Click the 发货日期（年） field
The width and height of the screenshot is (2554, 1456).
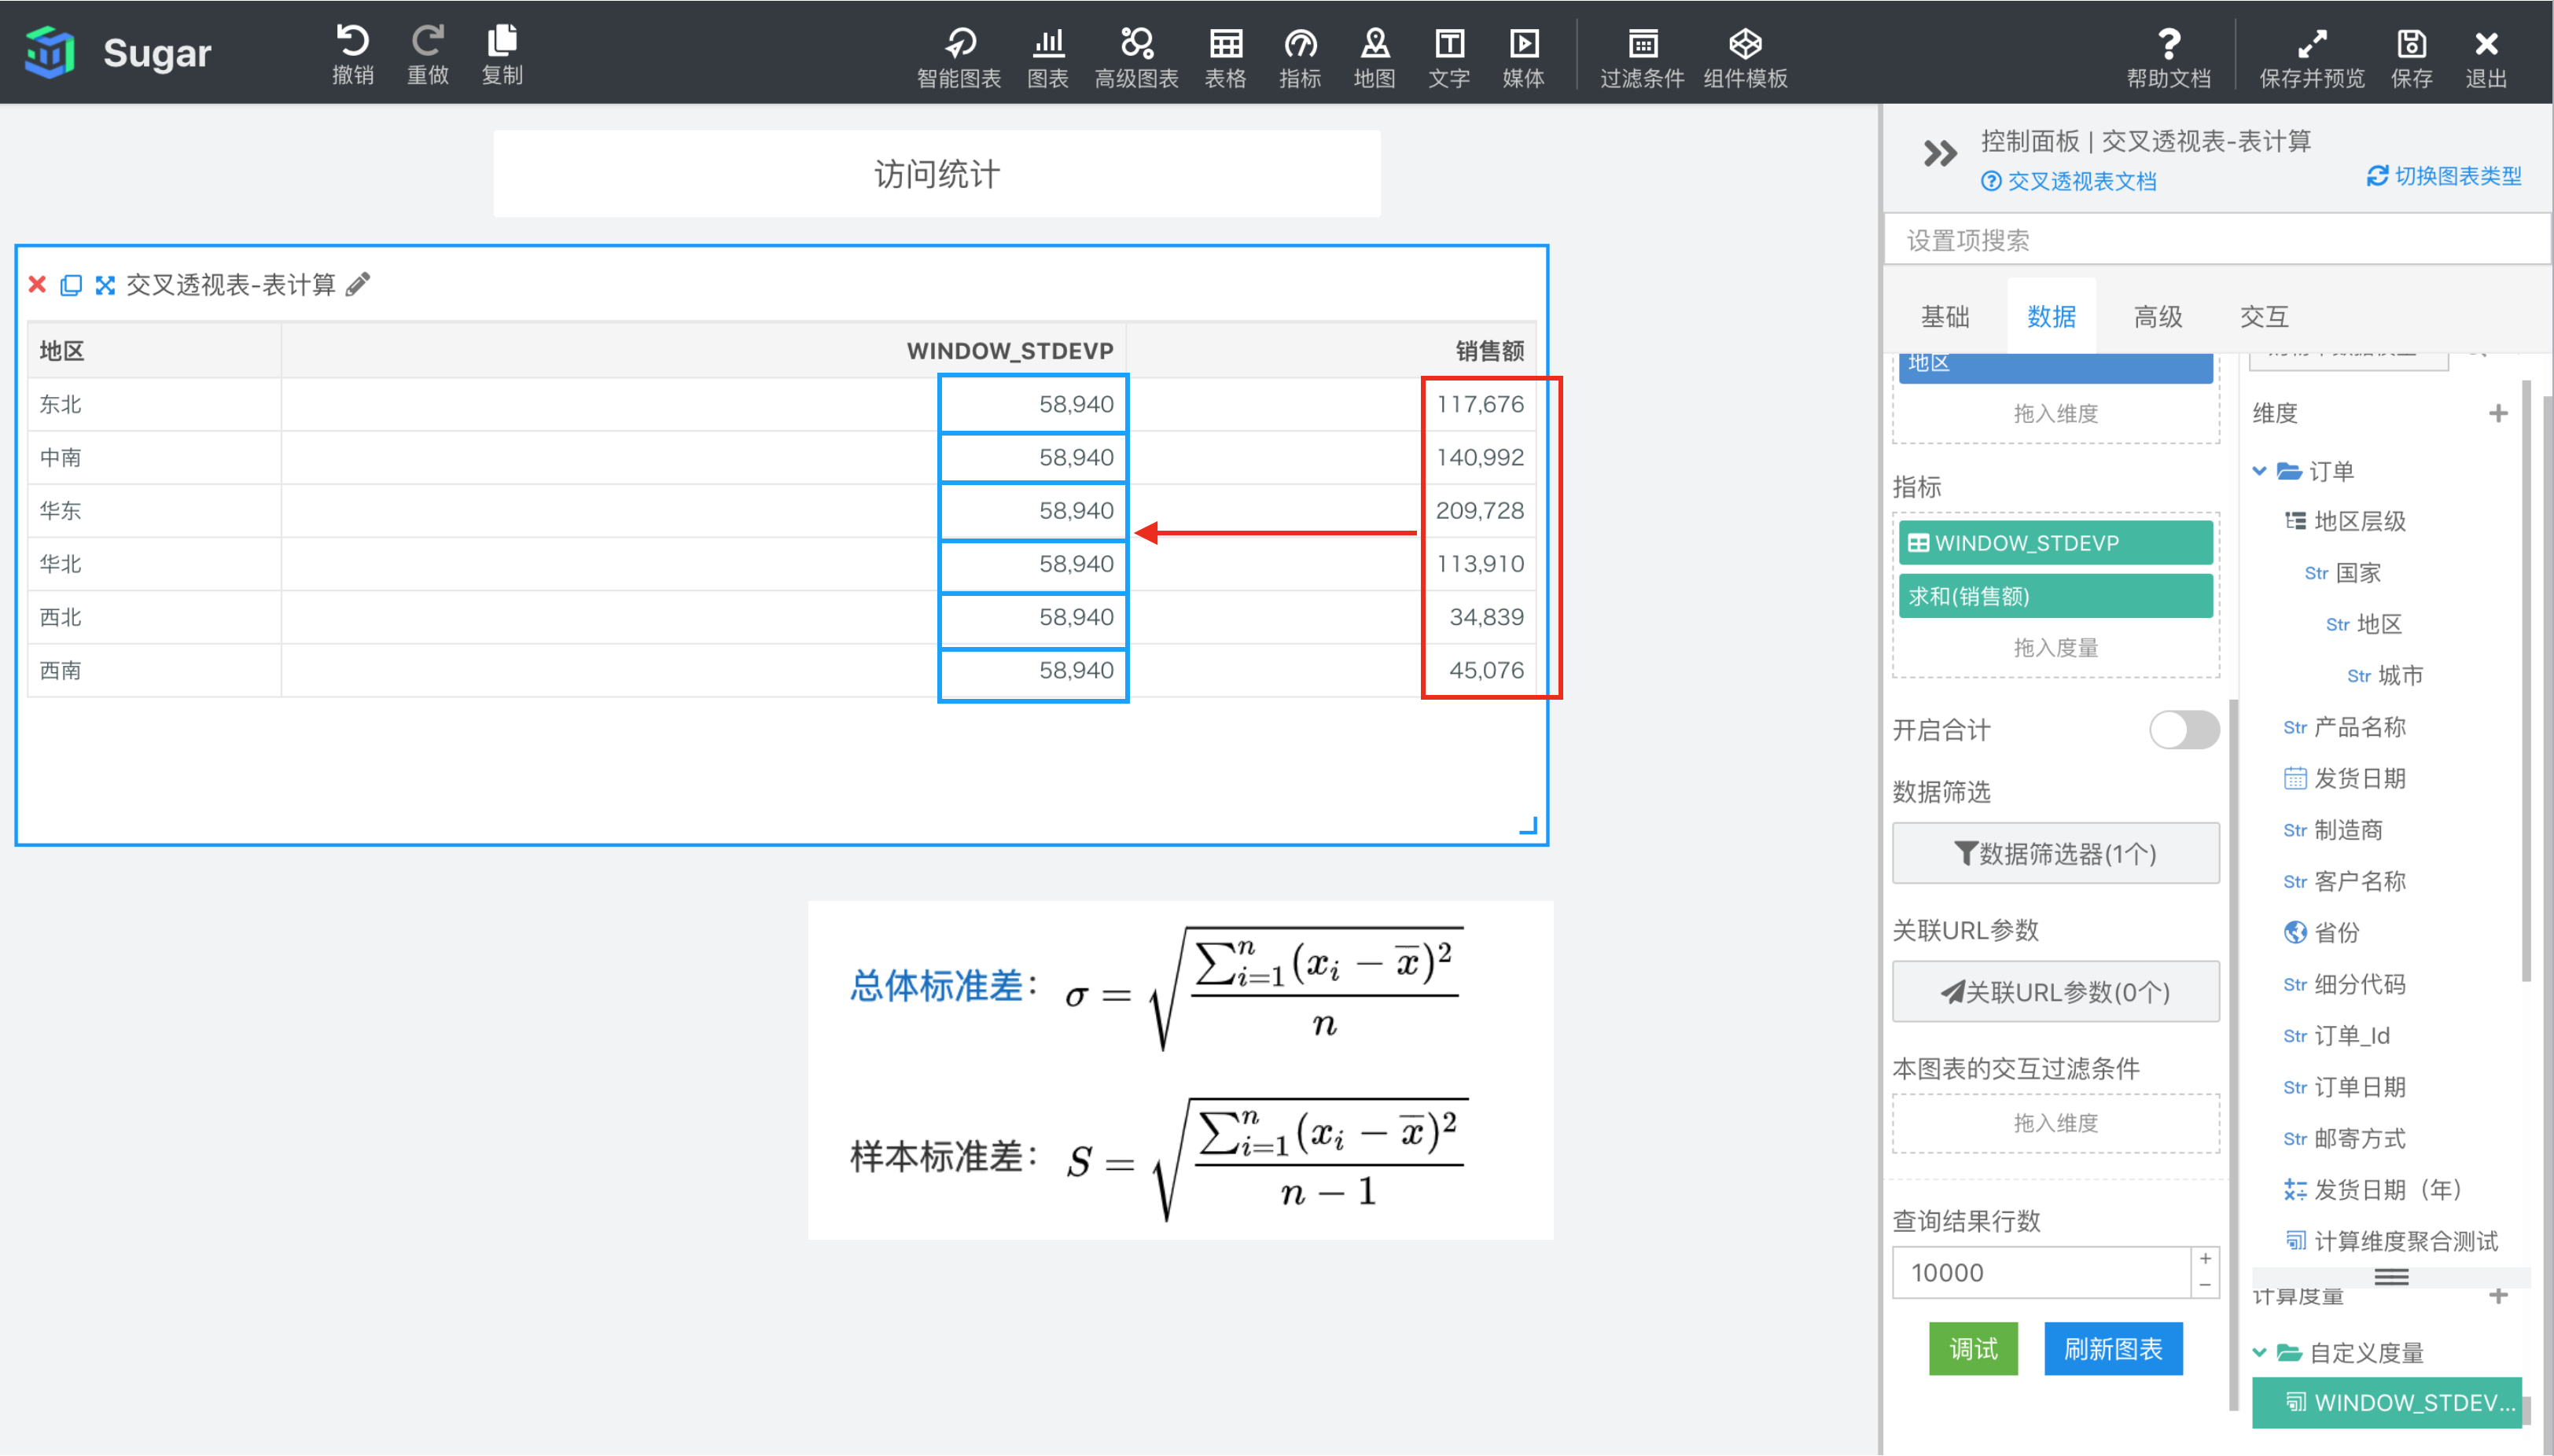tap(2373, 1190)
